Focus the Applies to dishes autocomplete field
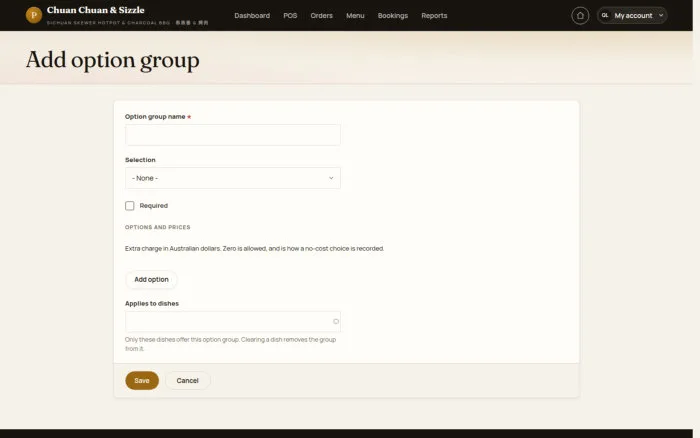Image resolution: width=700 pixels, height=438 pixels. (x=233, y=321)
